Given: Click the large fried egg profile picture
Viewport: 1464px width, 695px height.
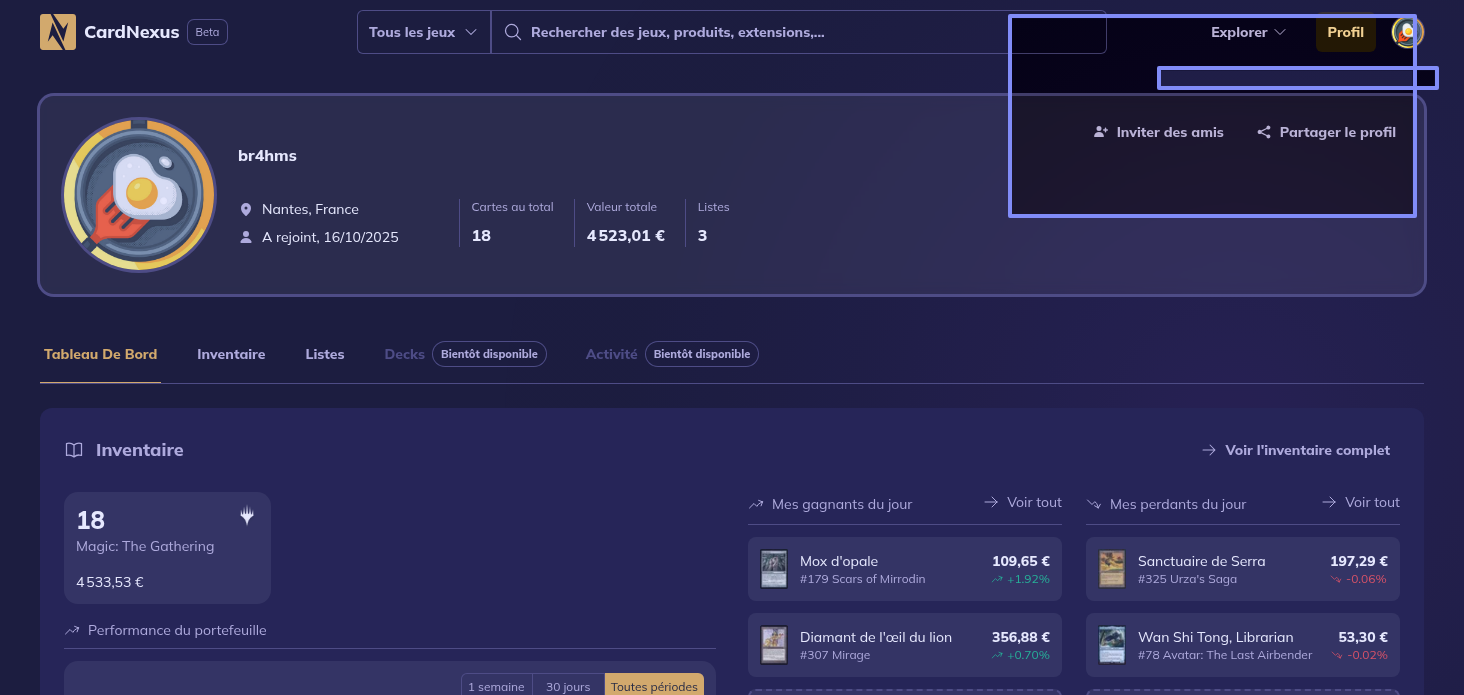Looking at the screenshot, I should point(139,195).
